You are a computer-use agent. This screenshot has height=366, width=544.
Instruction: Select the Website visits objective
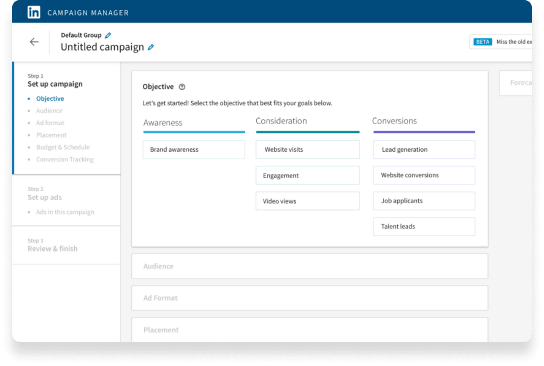308,150
